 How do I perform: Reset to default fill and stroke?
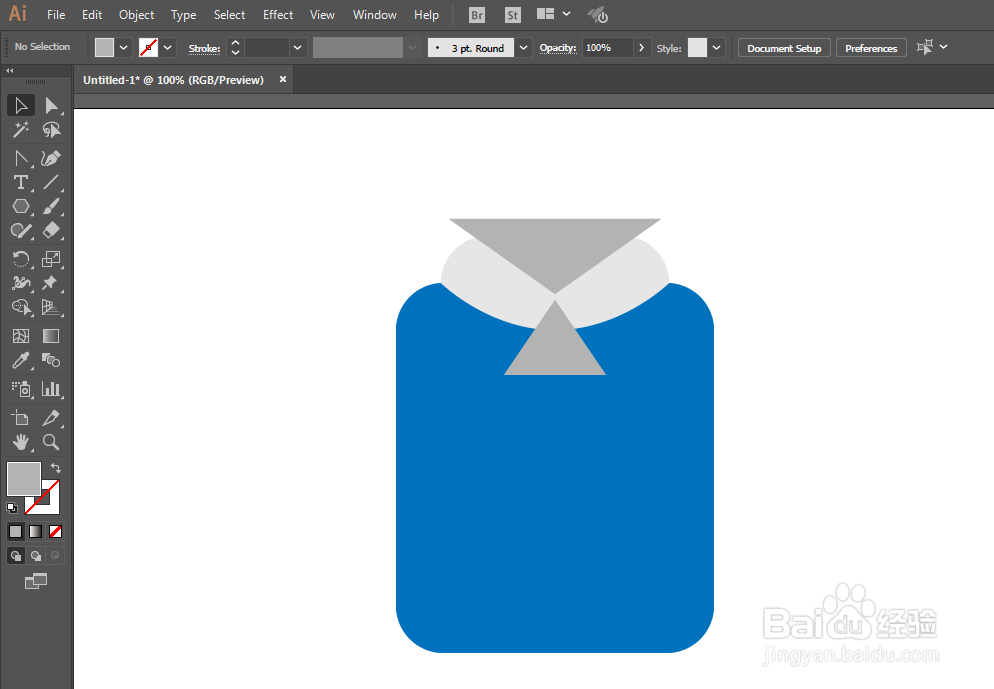point(11,508)
